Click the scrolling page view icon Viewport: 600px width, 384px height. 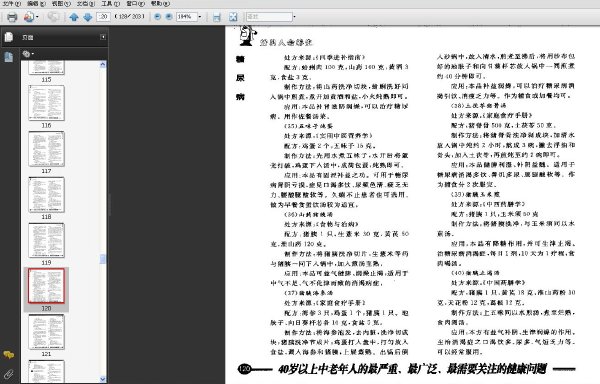[217, 17]
